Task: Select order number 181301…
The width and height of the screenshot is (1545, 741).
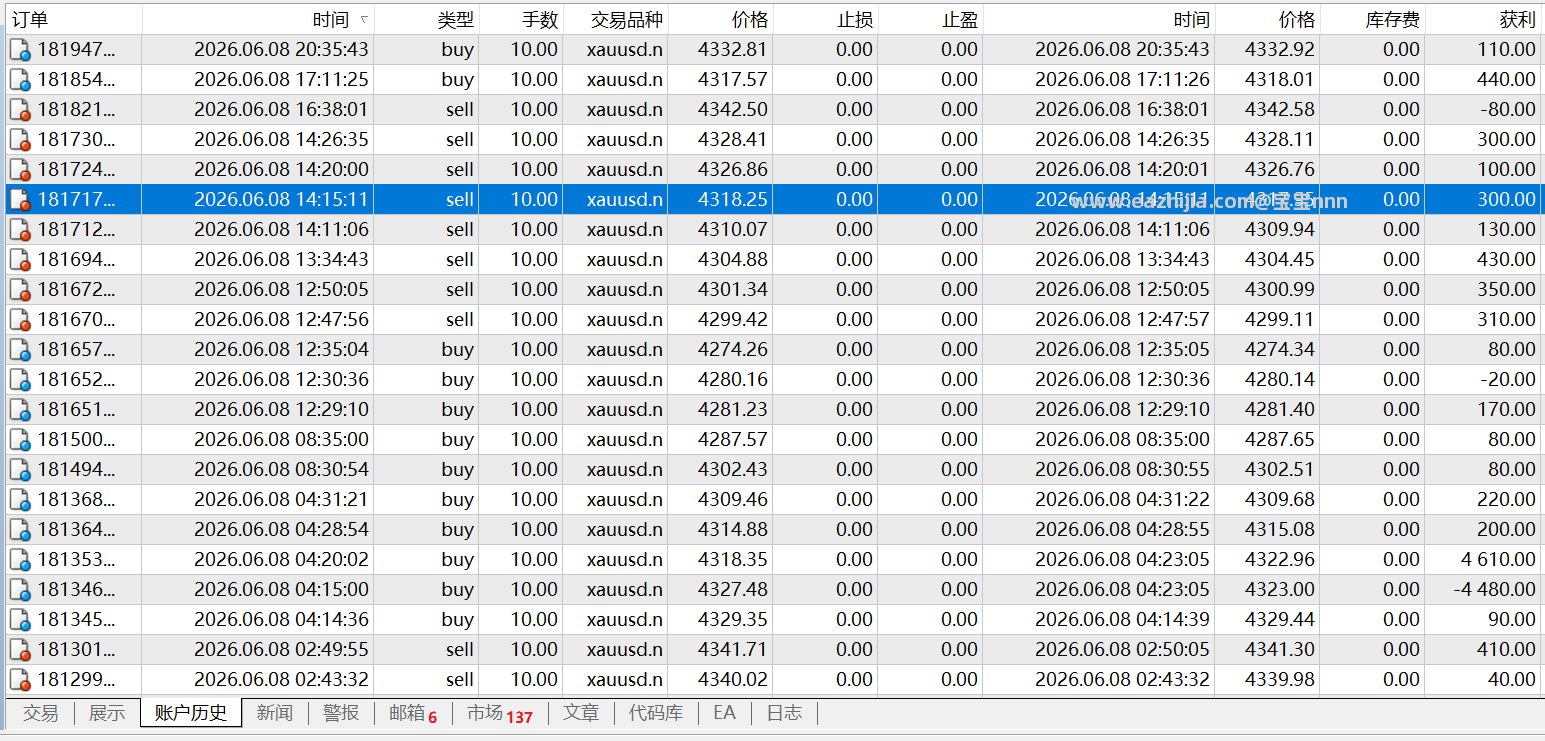Action: click(76, 650)
